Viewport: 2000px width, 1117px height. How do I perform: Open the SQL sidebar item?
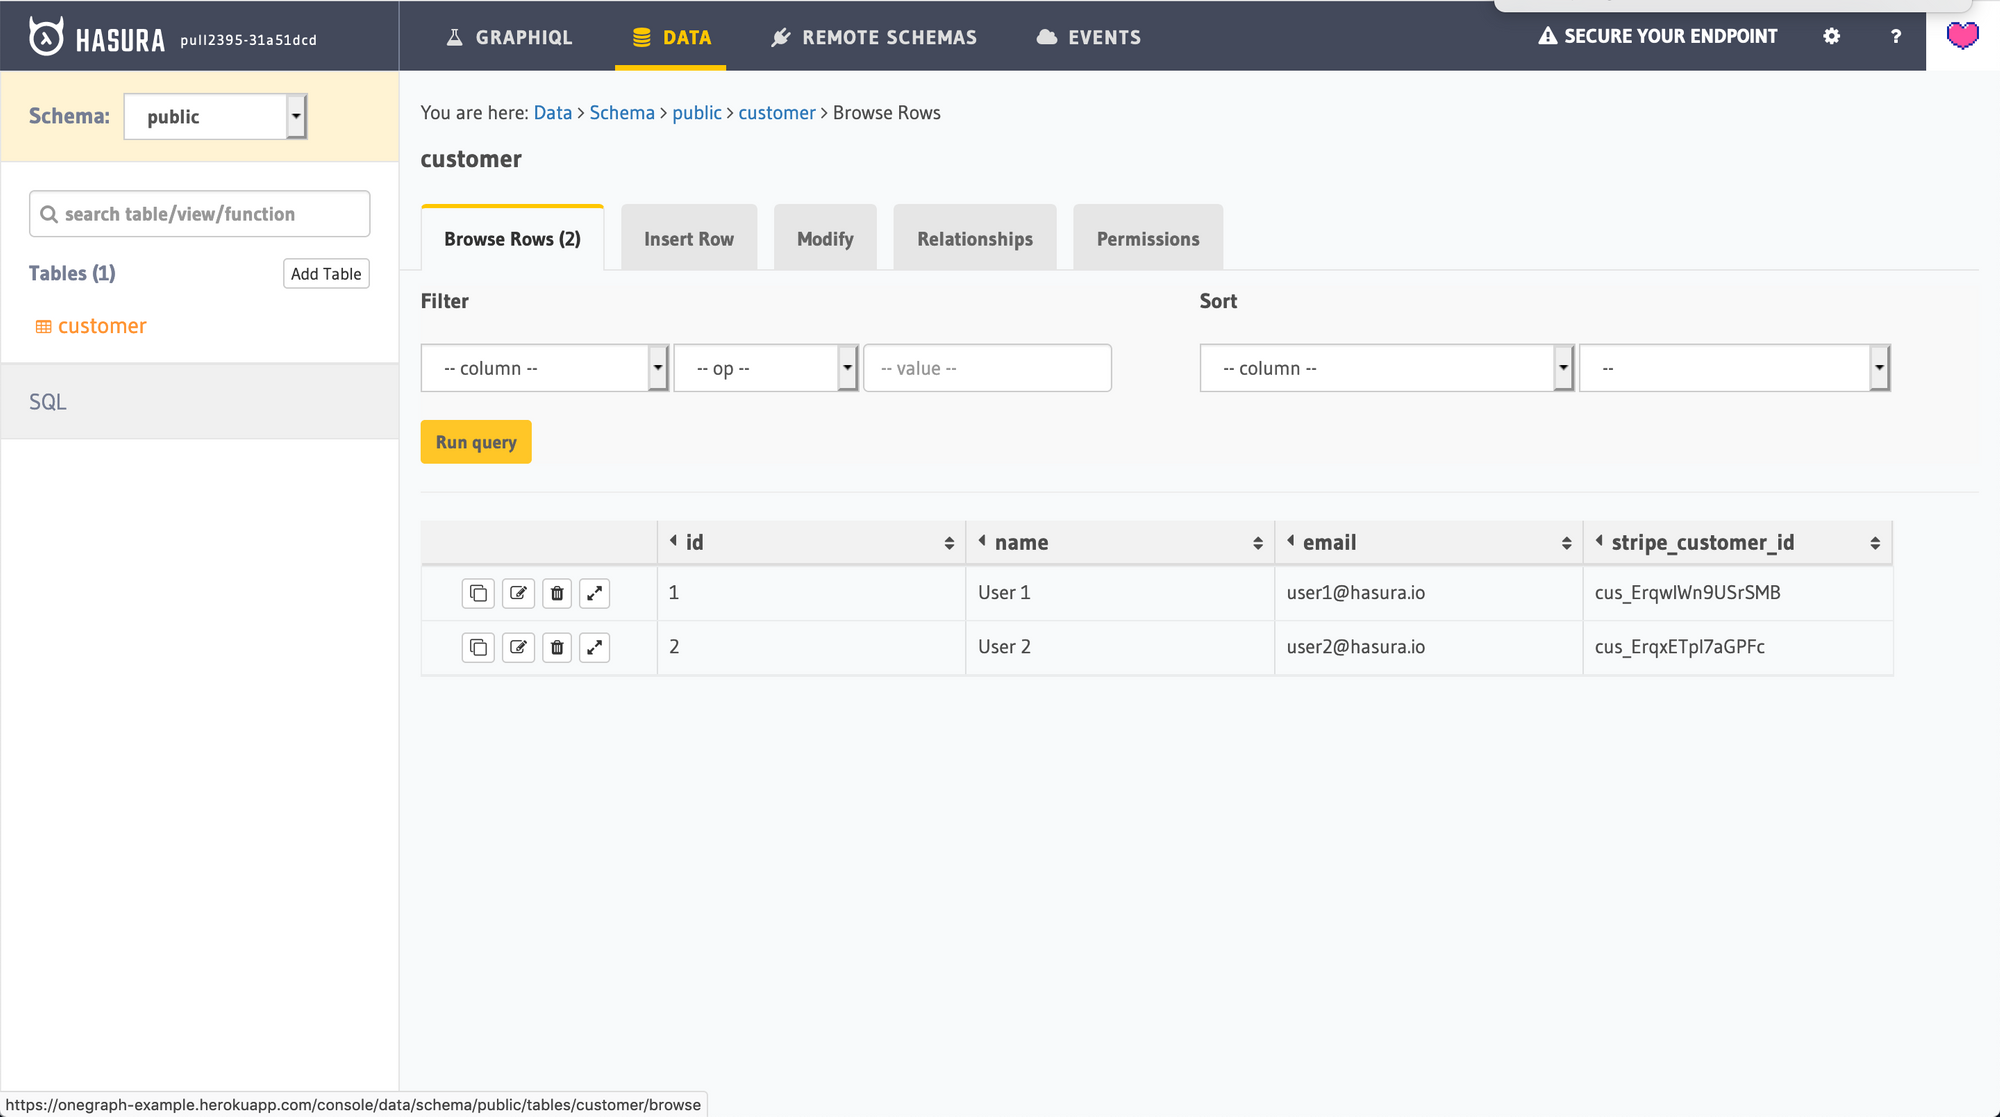pos(200,402)
